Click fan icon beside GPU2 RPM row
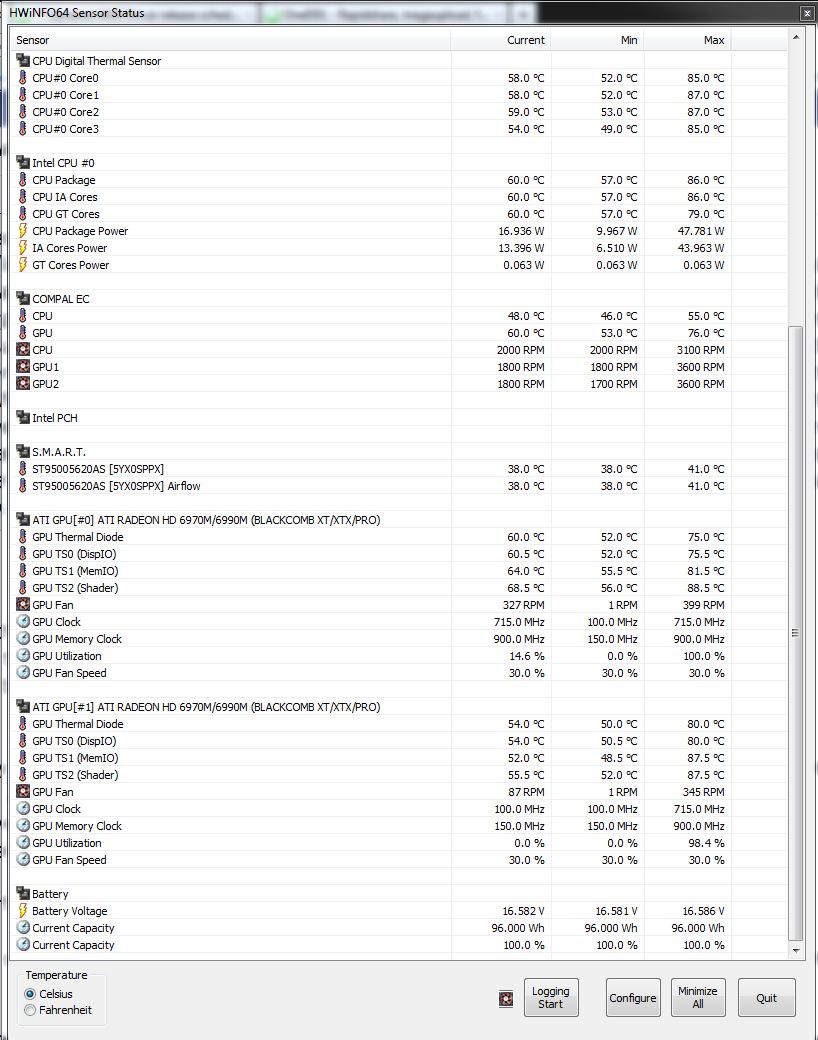818x1040 pixels. click(x=23, y=383)
